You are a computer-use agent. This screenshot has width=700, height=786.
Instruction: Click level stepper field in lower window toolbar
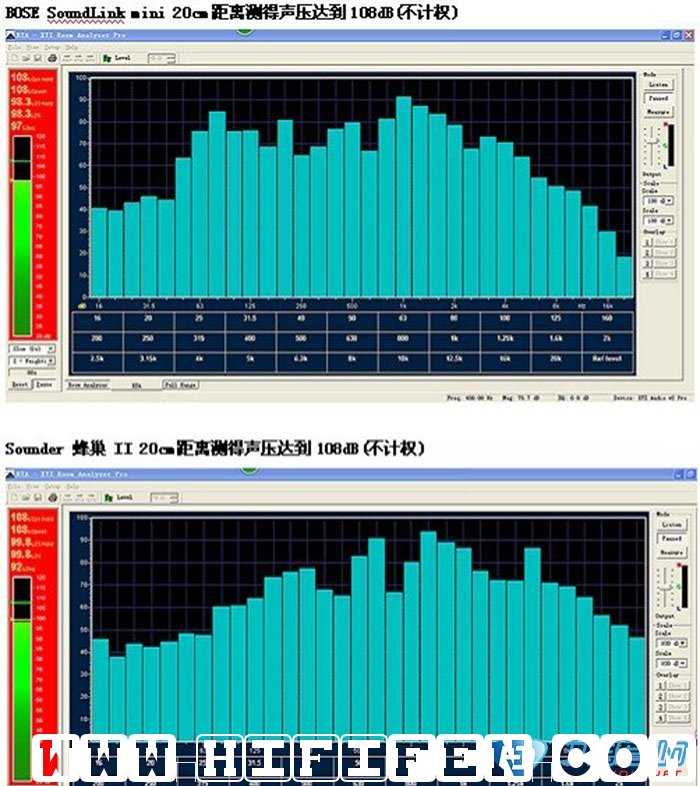[164, 498]
